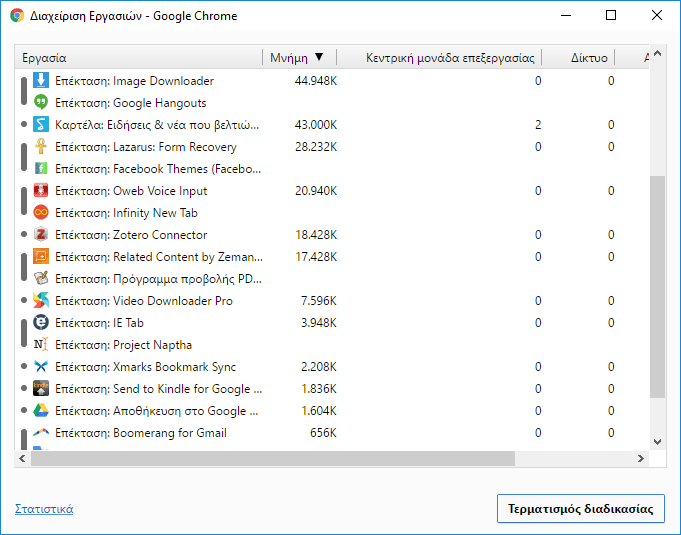This screenshot has height=535, width=681.
Task: Select the Καρτέλα: Ειδήσεις & νέα row
Action: [x=332, y=125]
